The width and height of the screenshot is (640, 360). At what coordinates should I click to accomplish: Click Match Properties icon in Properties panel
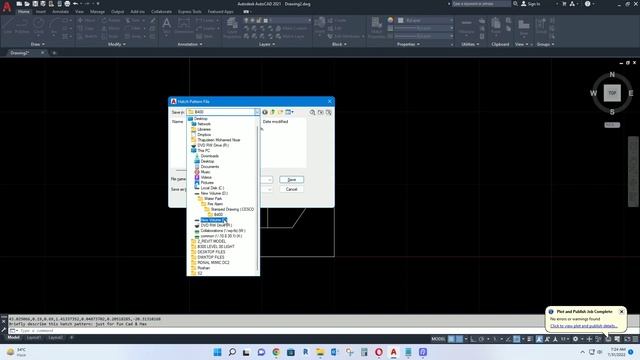click(376, 27)
